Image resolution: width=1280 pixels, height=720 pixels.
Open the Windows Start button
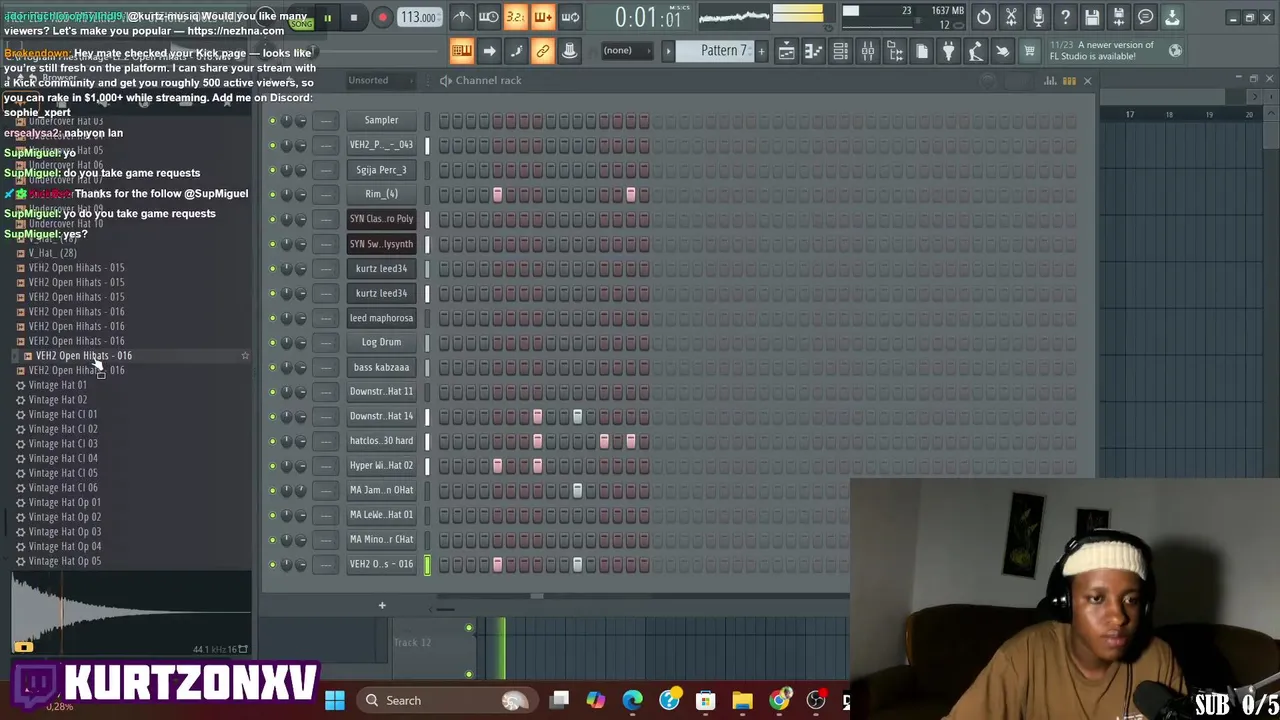click(334, 700)
